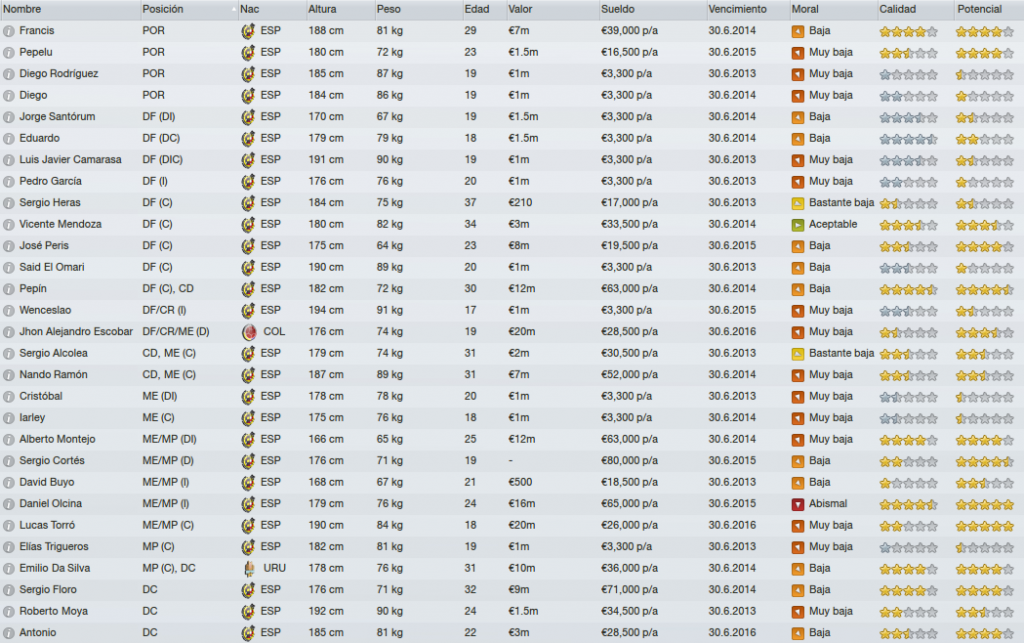
Task: Open info icon next to Diego Rodríguez
Action: (x=8, y=74)
